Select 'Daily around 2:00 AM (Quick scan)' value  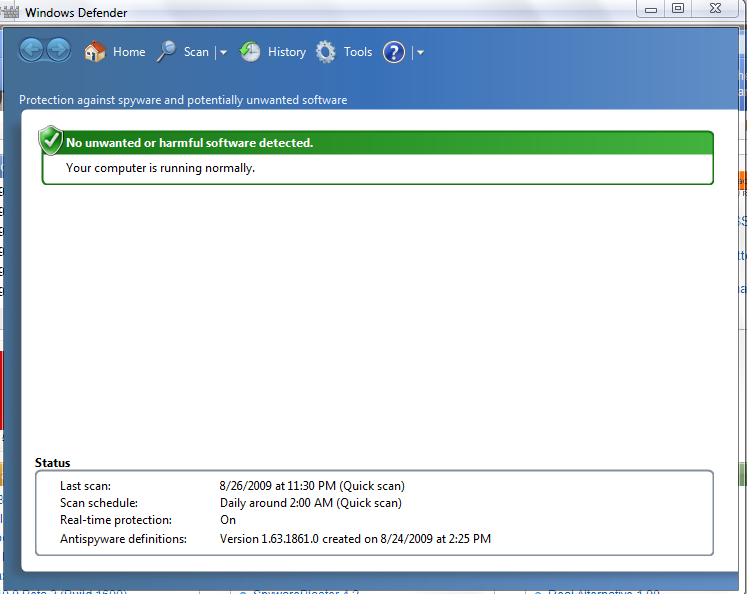(x=311, y=503)
